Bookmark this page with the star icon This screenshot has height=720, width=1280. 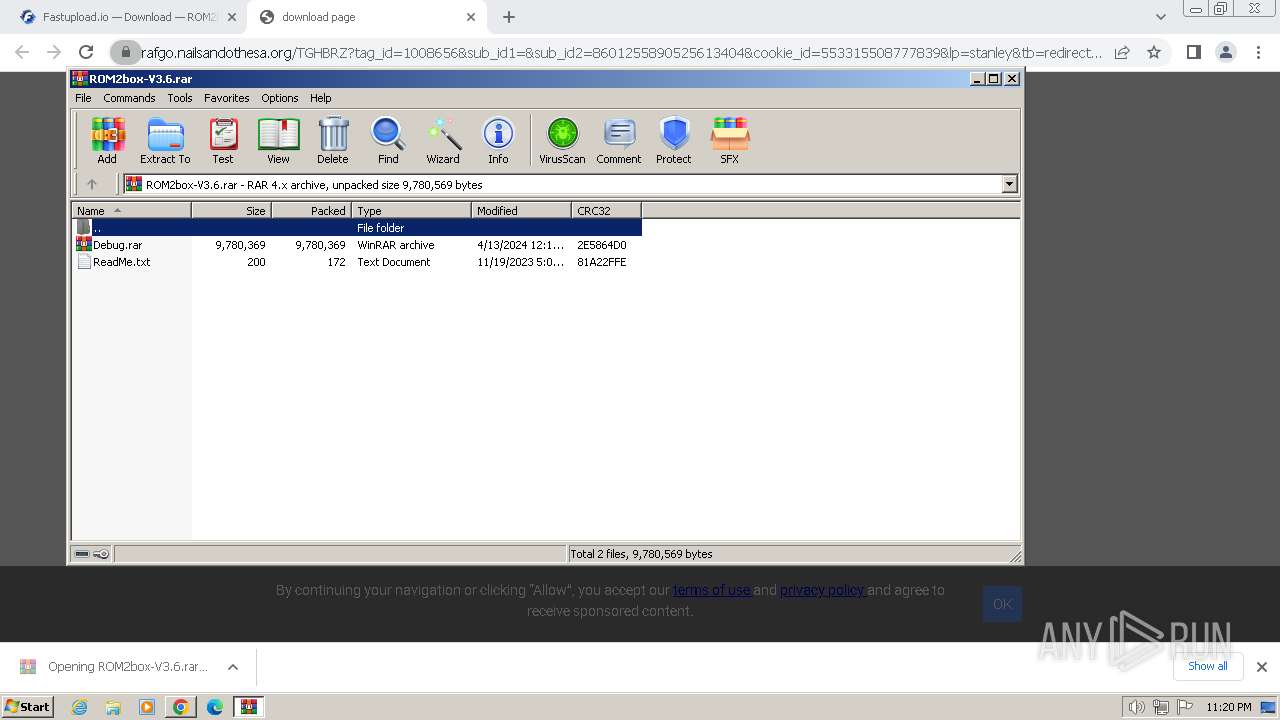coord(1154,52)
